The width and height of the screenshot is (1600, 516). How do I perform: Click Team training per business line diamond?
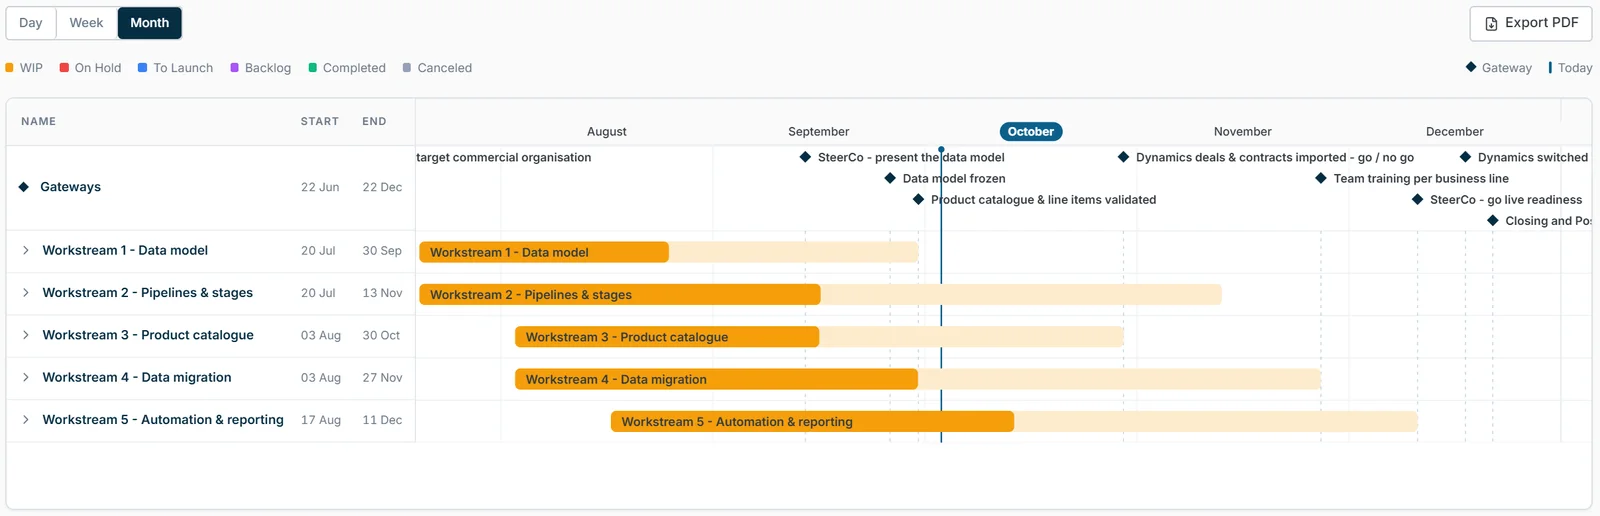tap(1321, 178)
